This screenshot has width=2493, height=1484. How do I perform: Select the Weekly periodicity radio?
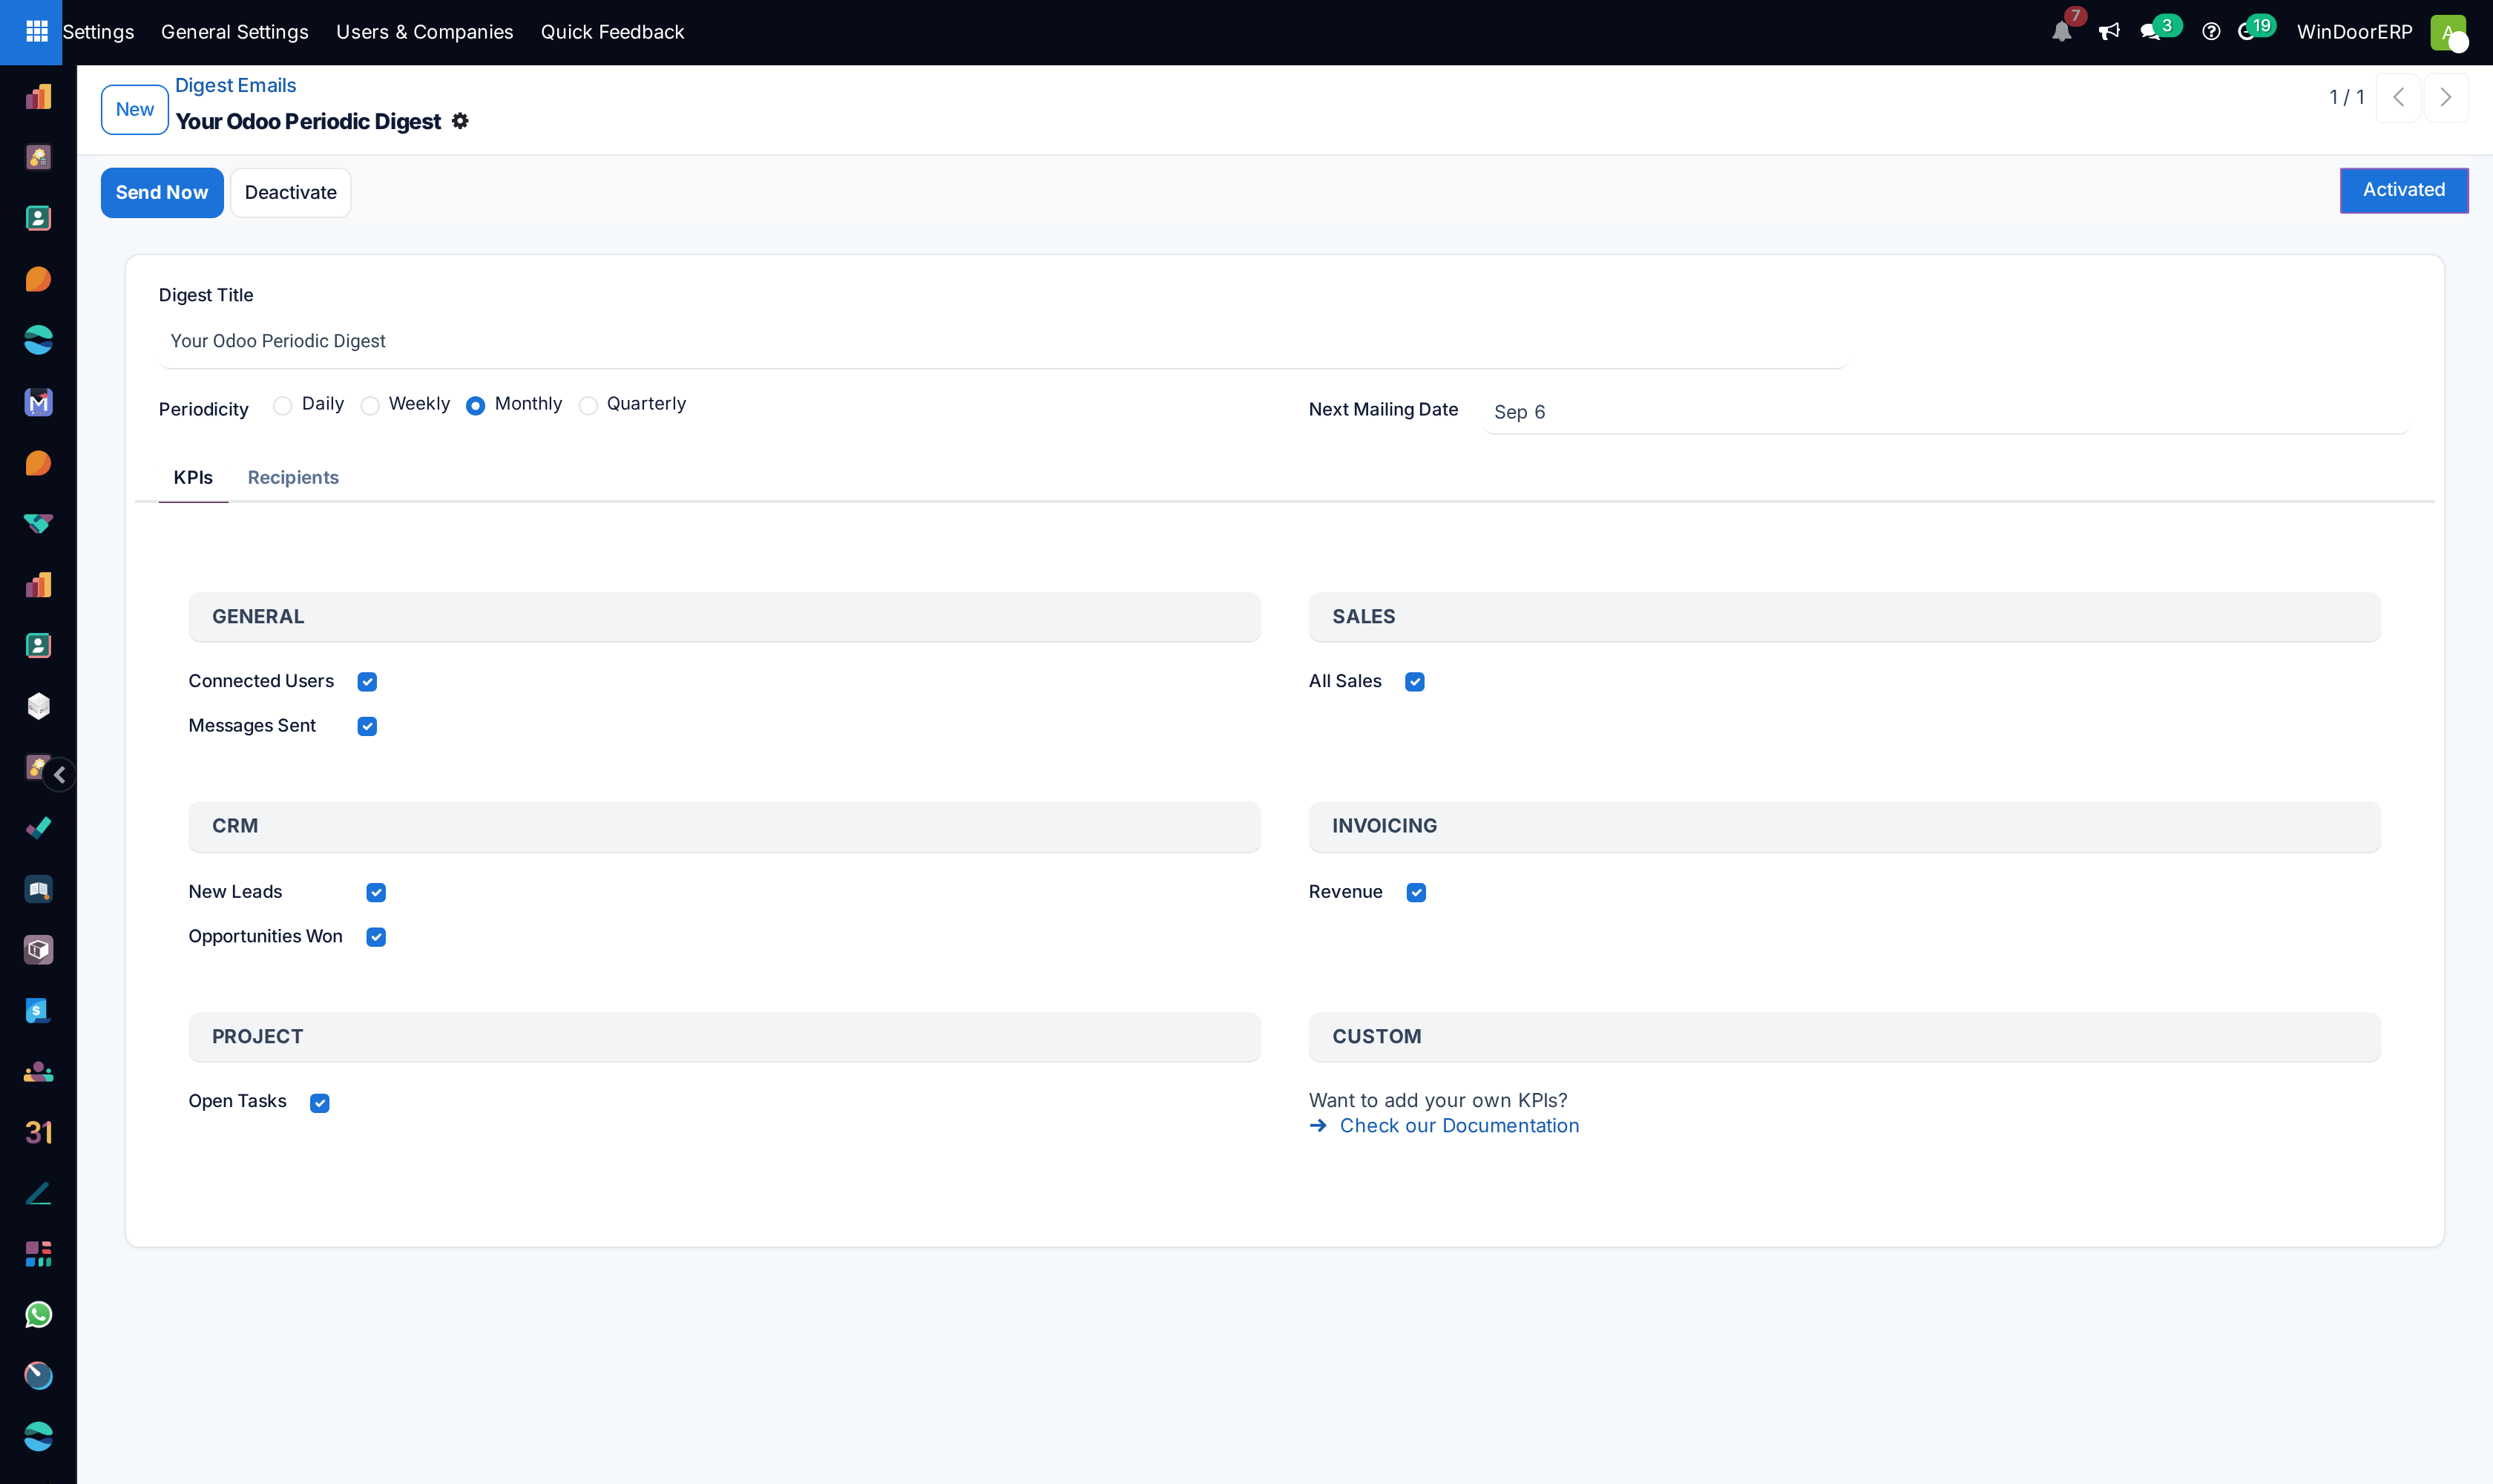(x=370, y=405)
